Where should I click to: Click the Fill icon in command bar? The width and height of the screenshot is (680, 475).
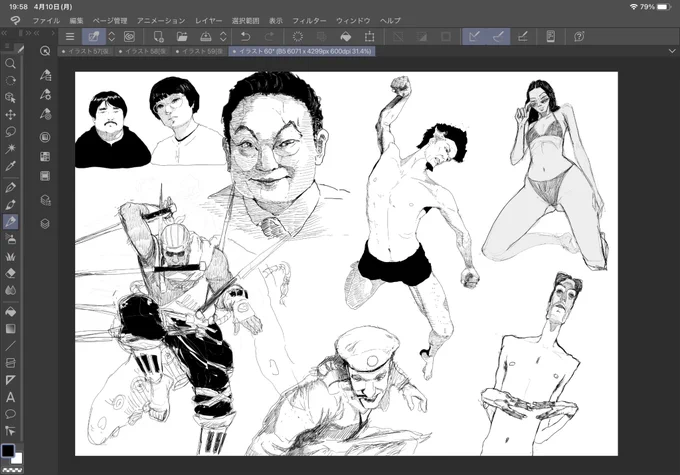point(346,36)
